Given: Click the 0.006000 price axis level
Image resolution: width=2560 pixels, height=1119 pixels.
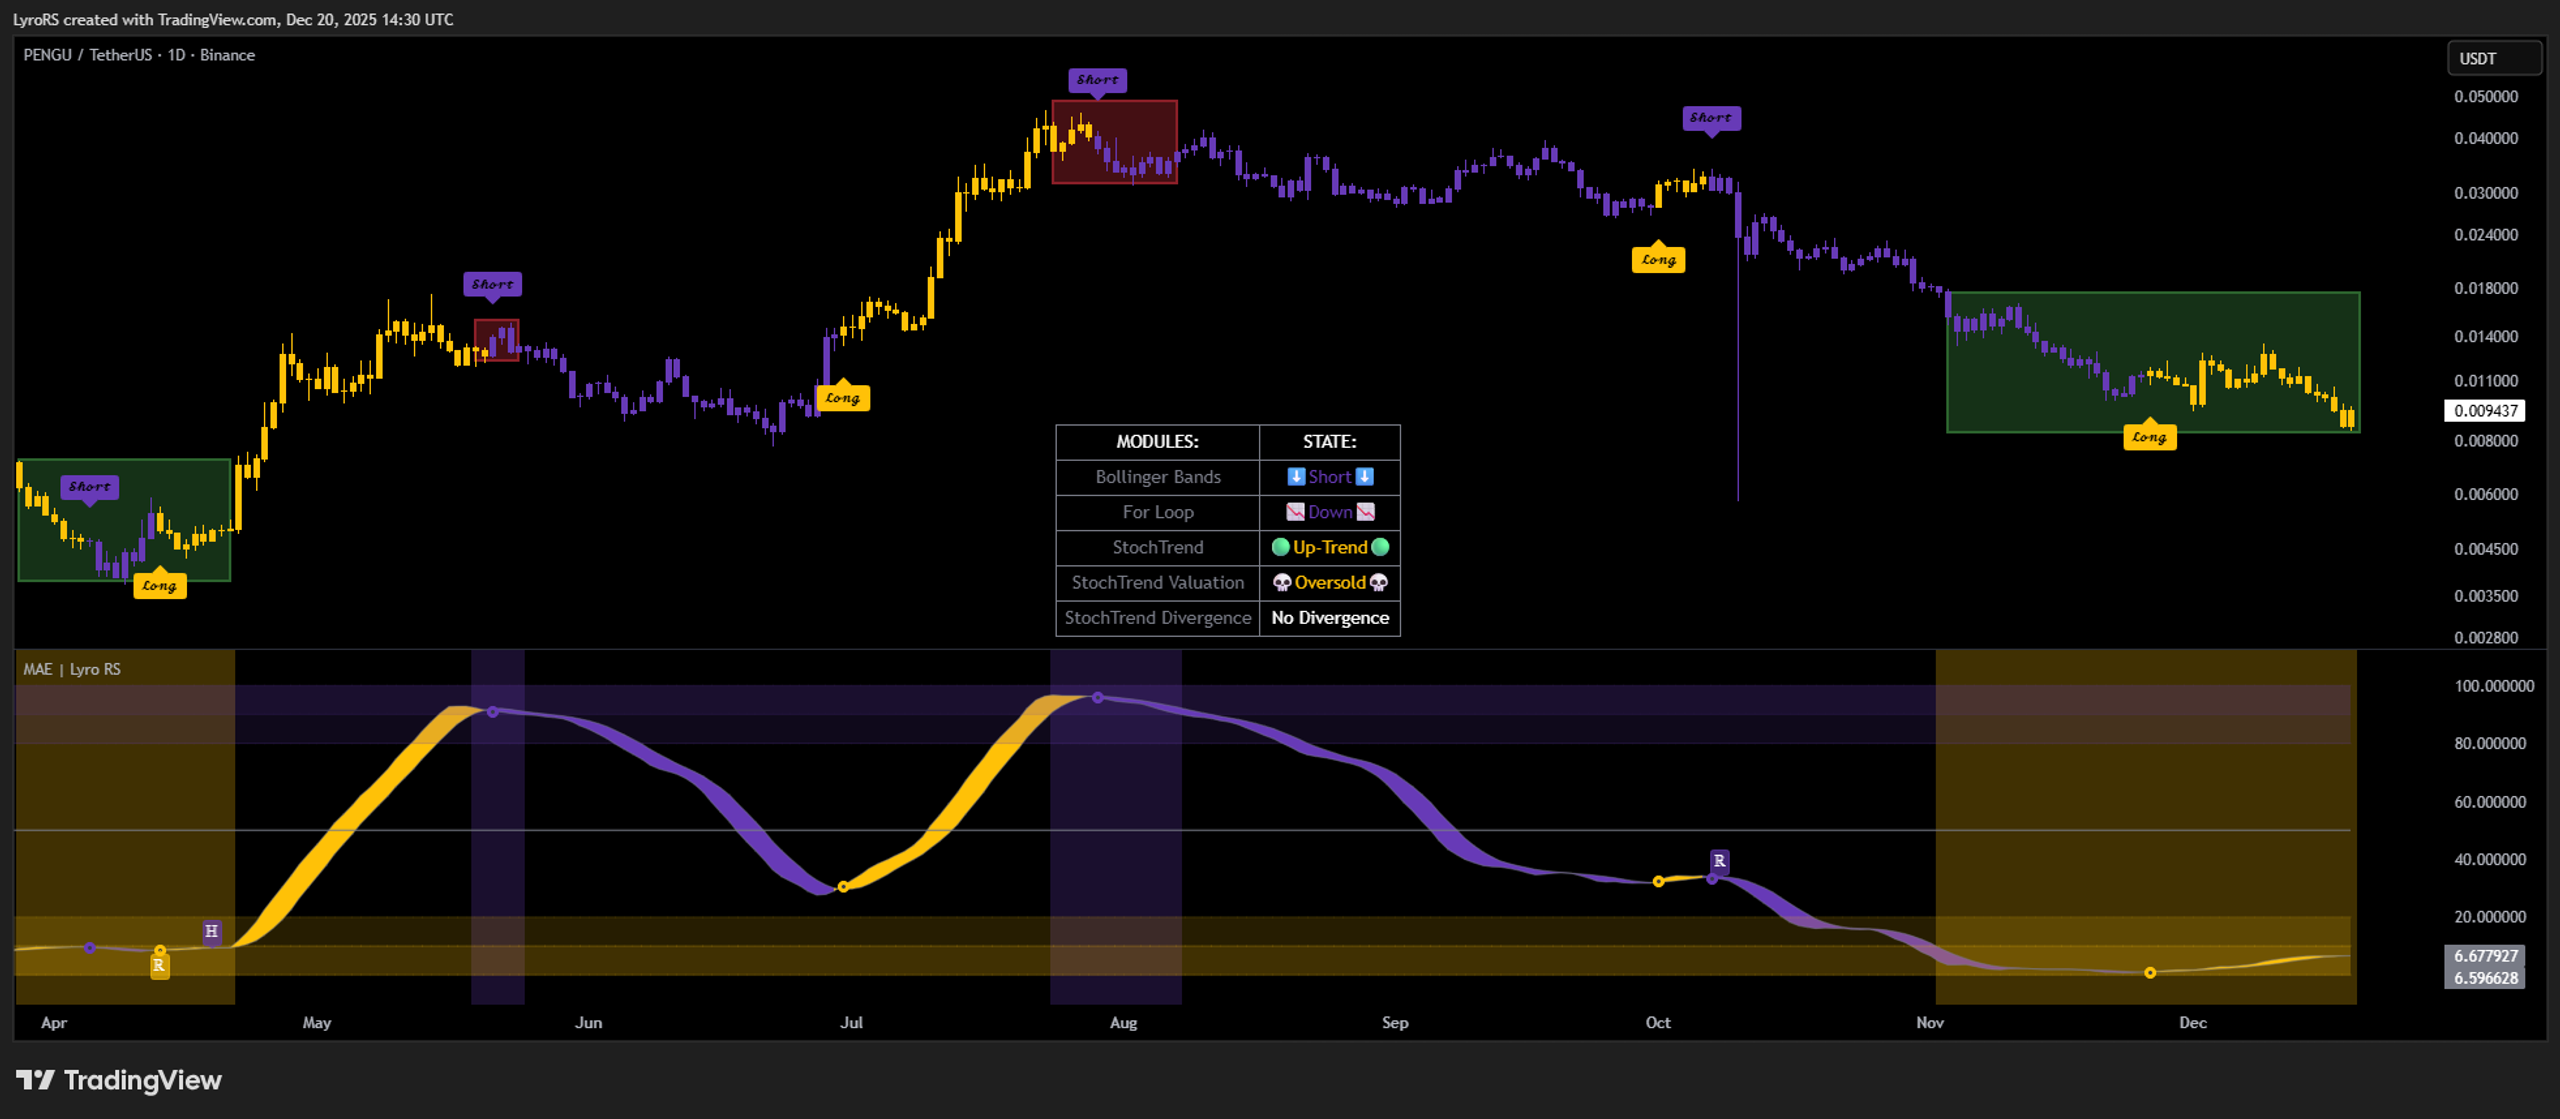Looking at the screenshot, I should pyautogui.click(x=2486, y=494).
